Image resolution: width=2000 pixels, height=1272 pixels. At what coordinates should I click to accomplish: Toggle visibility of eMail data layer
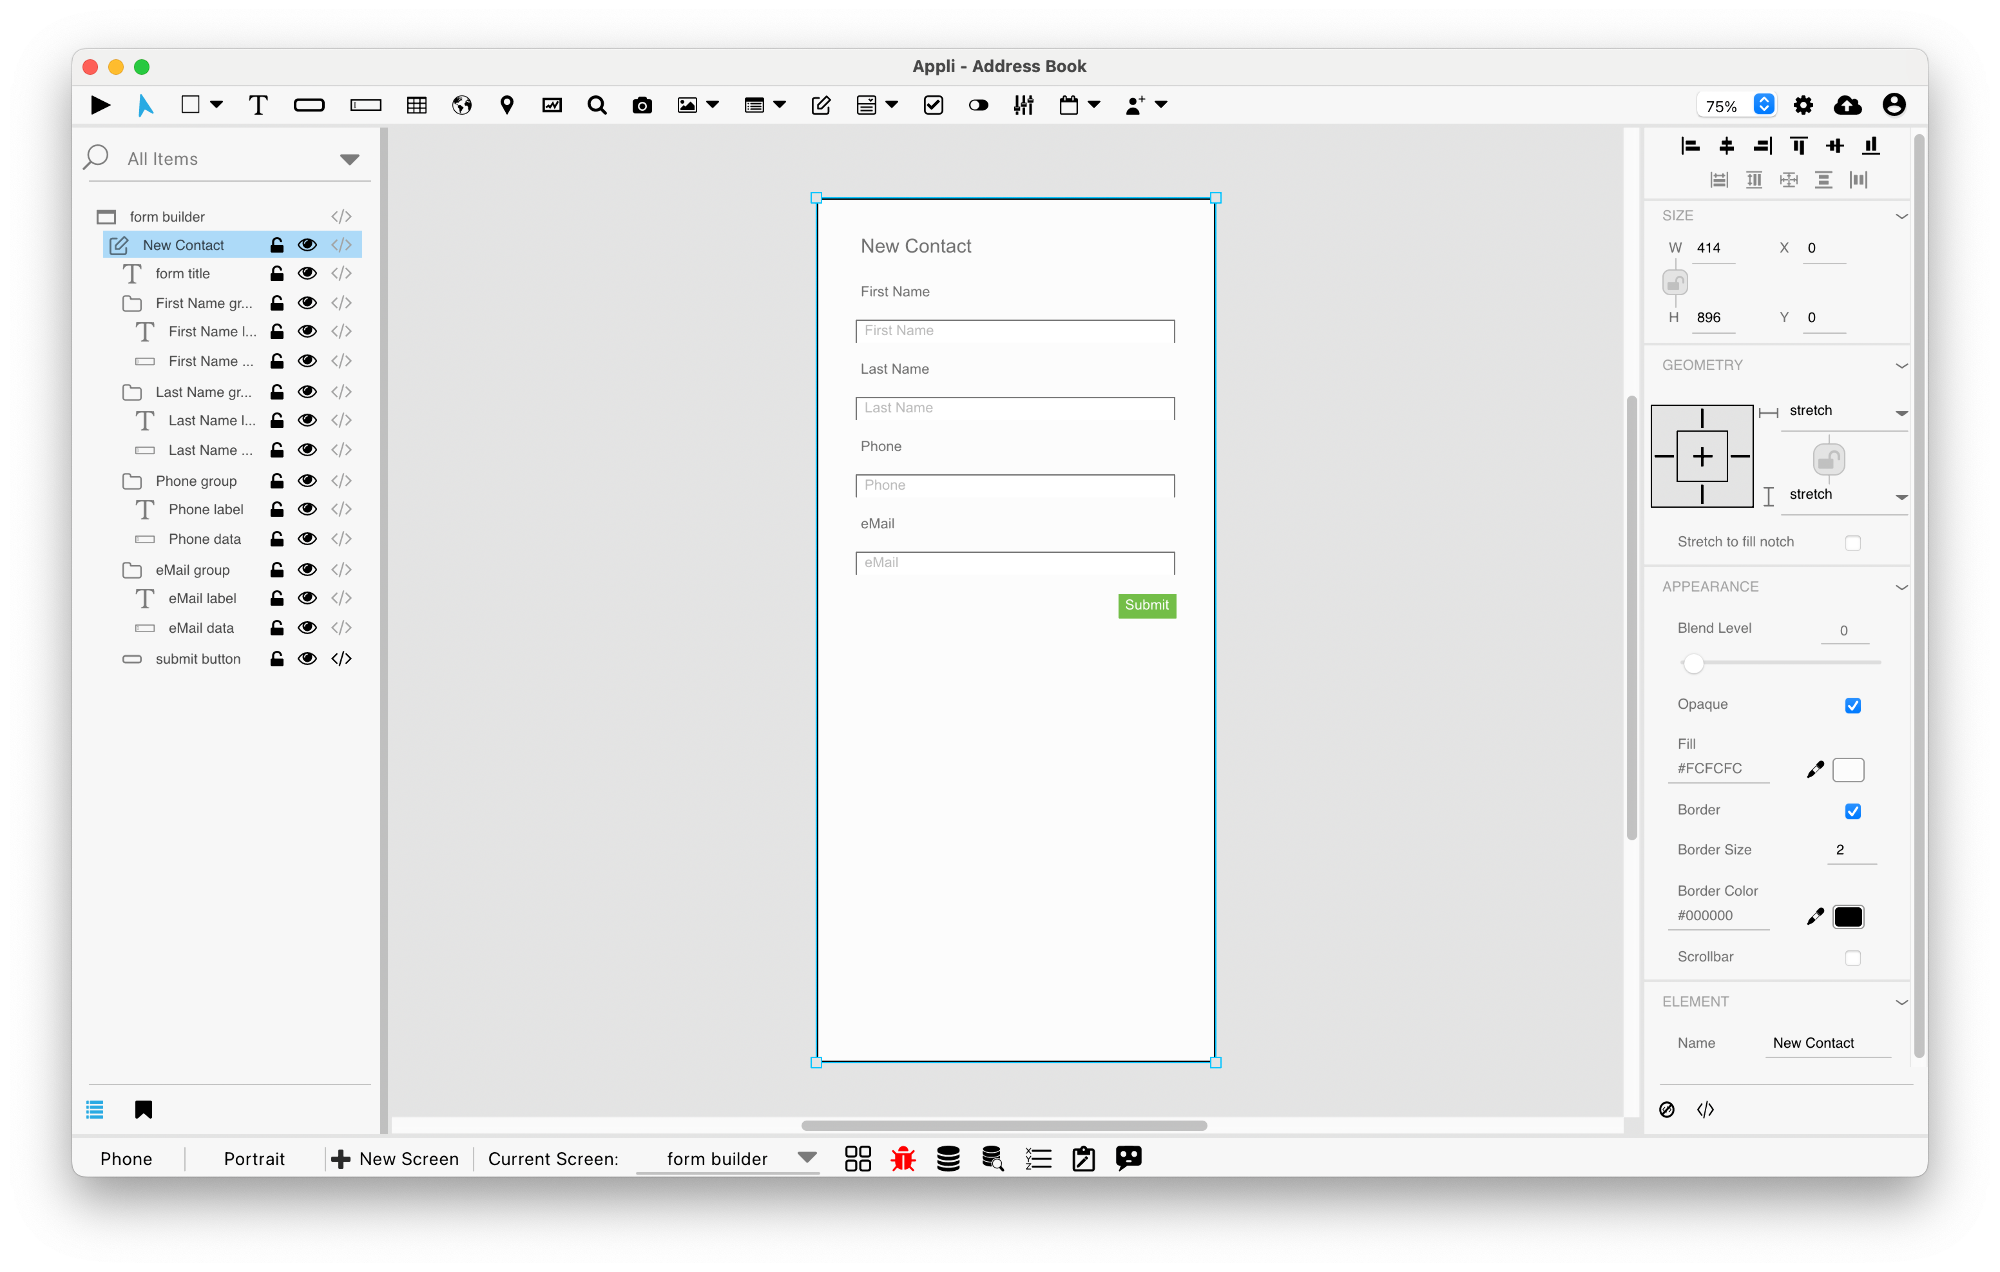308,628
